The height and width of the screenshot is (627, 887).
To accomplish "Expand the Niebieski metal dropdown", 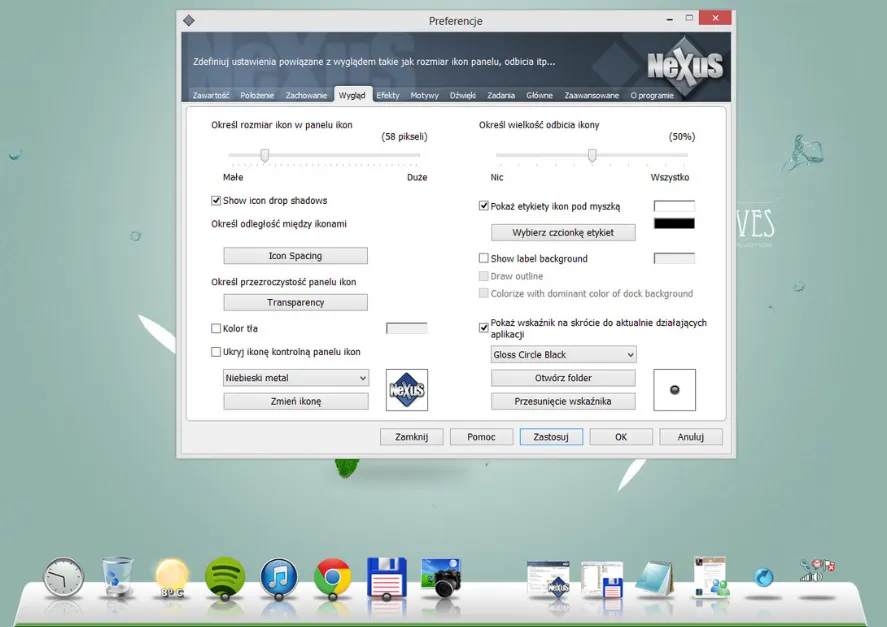I will click(296, 378).
